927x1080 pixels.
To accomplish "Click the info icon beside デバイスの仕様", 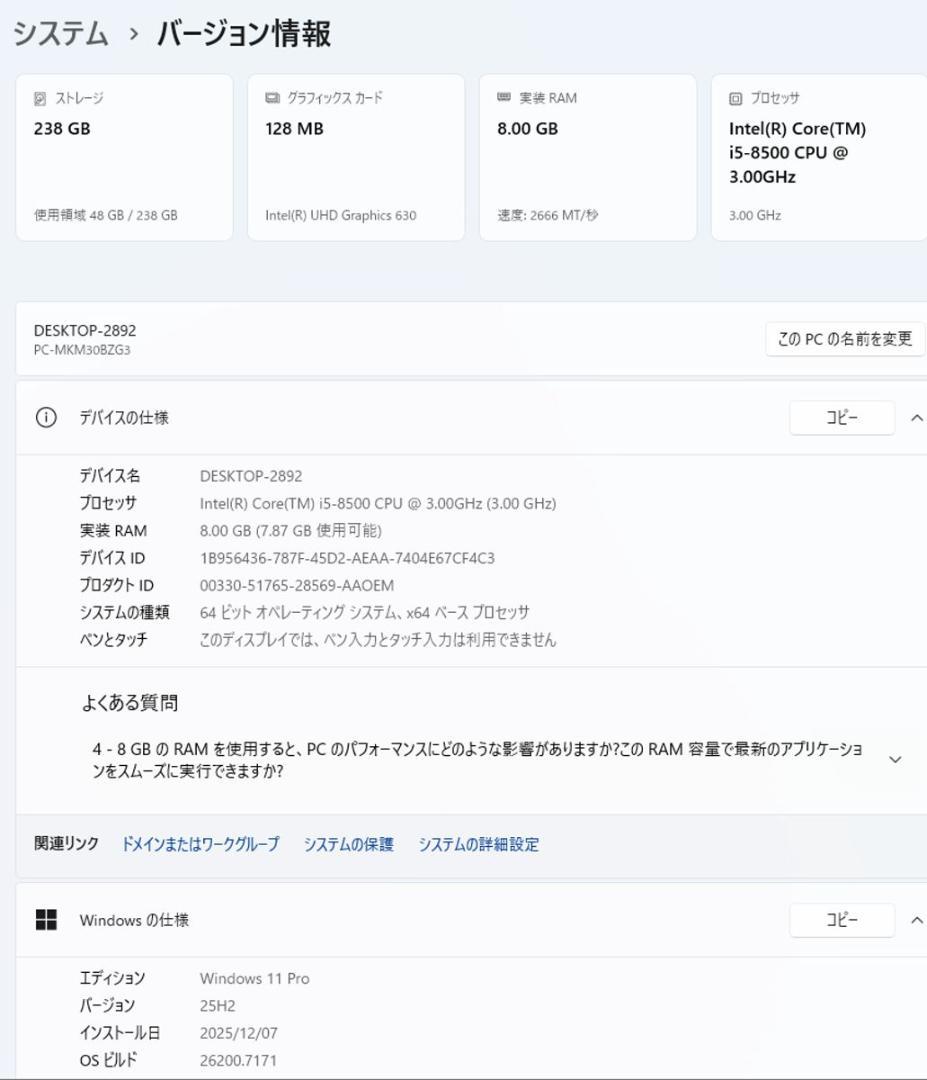I will click(x=46, y=417).
